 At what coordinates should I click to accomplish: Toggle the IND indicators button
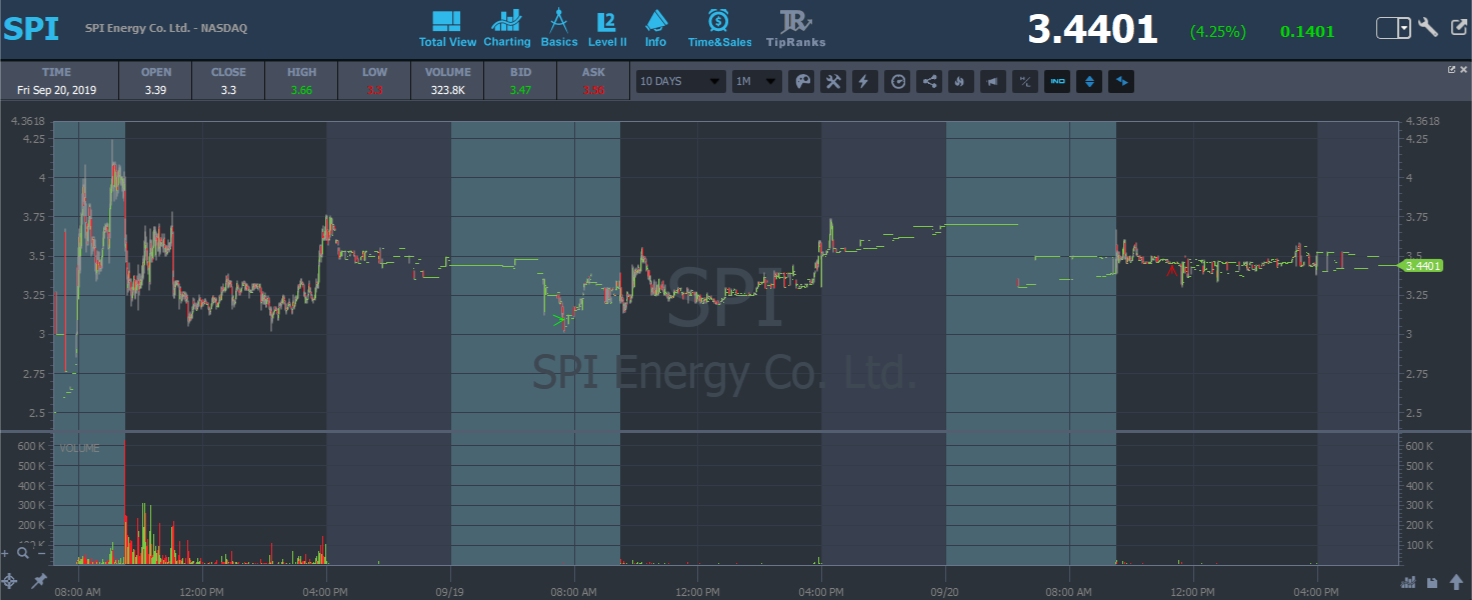tap(1057, 82)
